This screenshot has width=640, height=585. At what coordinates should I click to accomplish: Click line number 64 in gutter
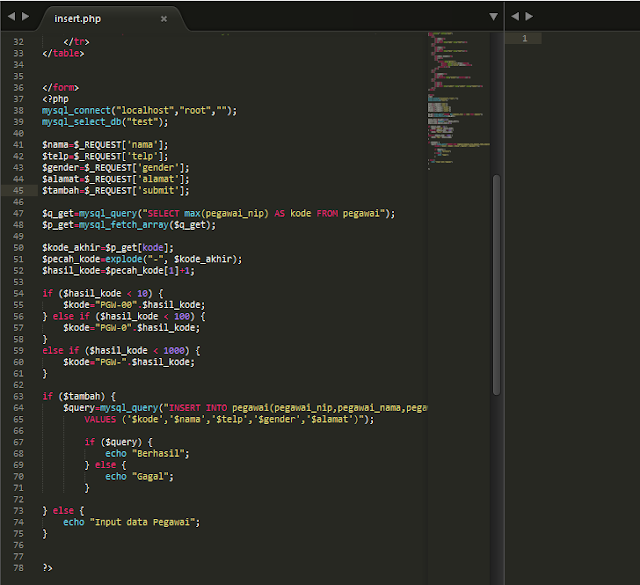point(18,408)
